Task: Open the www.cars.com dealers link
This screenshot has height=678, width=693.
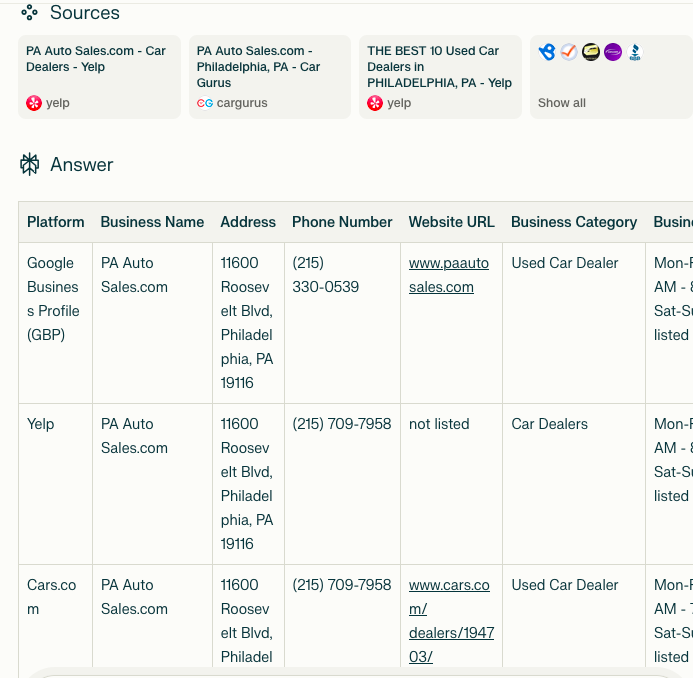Action: [450, 620]
